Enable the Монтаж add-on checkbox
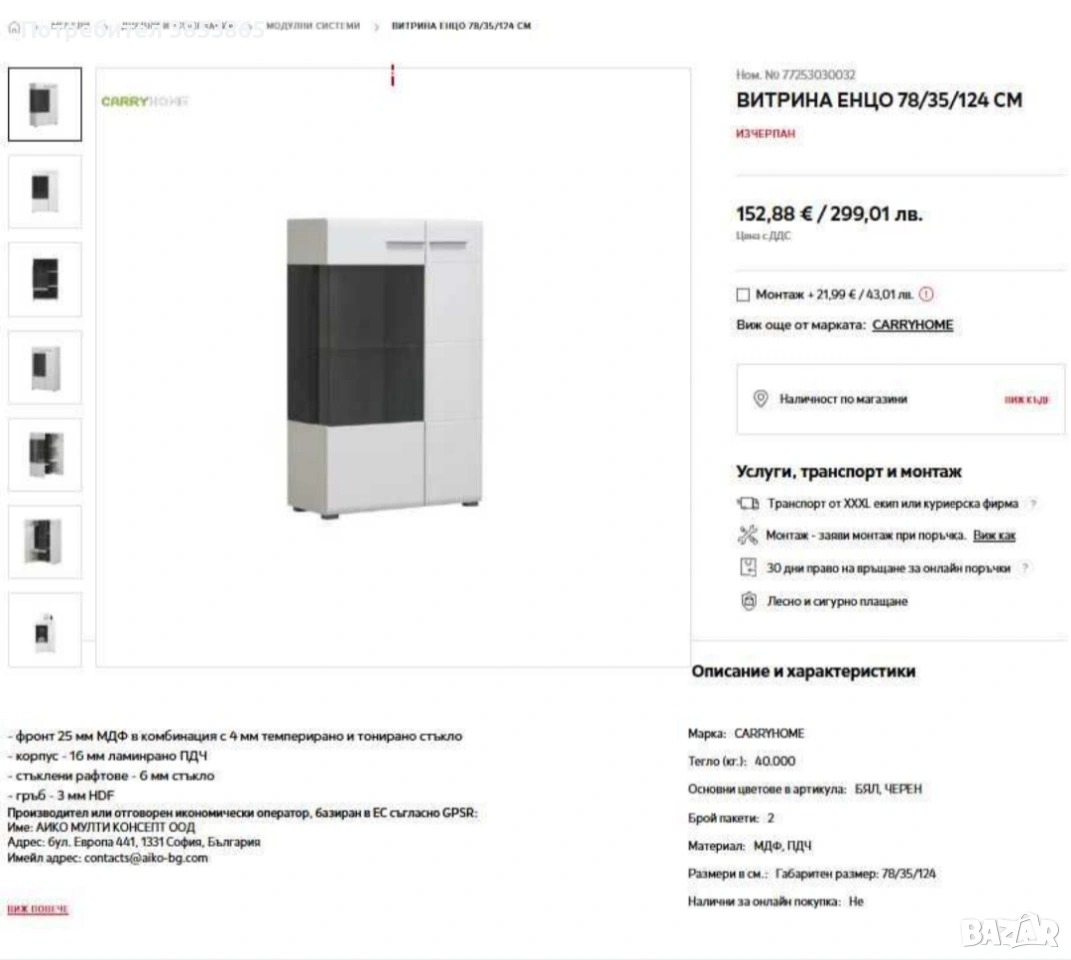The width and height of the screenshot is (1071, 960). (x=742, y=295)
